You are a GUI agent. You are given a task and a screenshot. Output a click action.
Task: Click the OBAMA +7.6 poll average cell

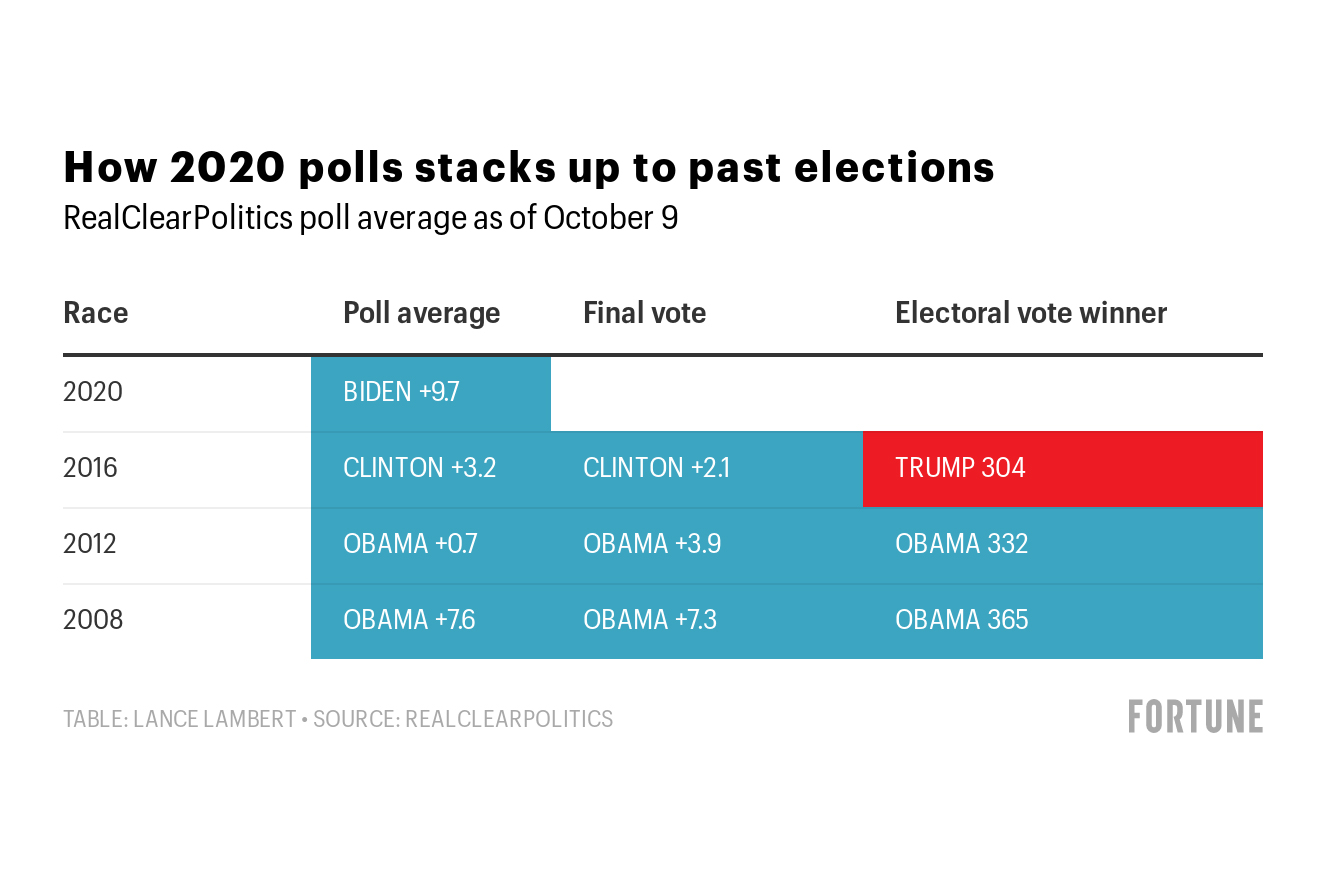pos(431,620)
